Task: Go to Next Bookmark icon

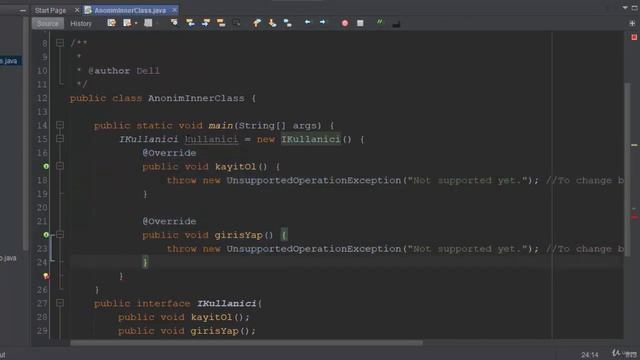Action: tap(272, 23)
